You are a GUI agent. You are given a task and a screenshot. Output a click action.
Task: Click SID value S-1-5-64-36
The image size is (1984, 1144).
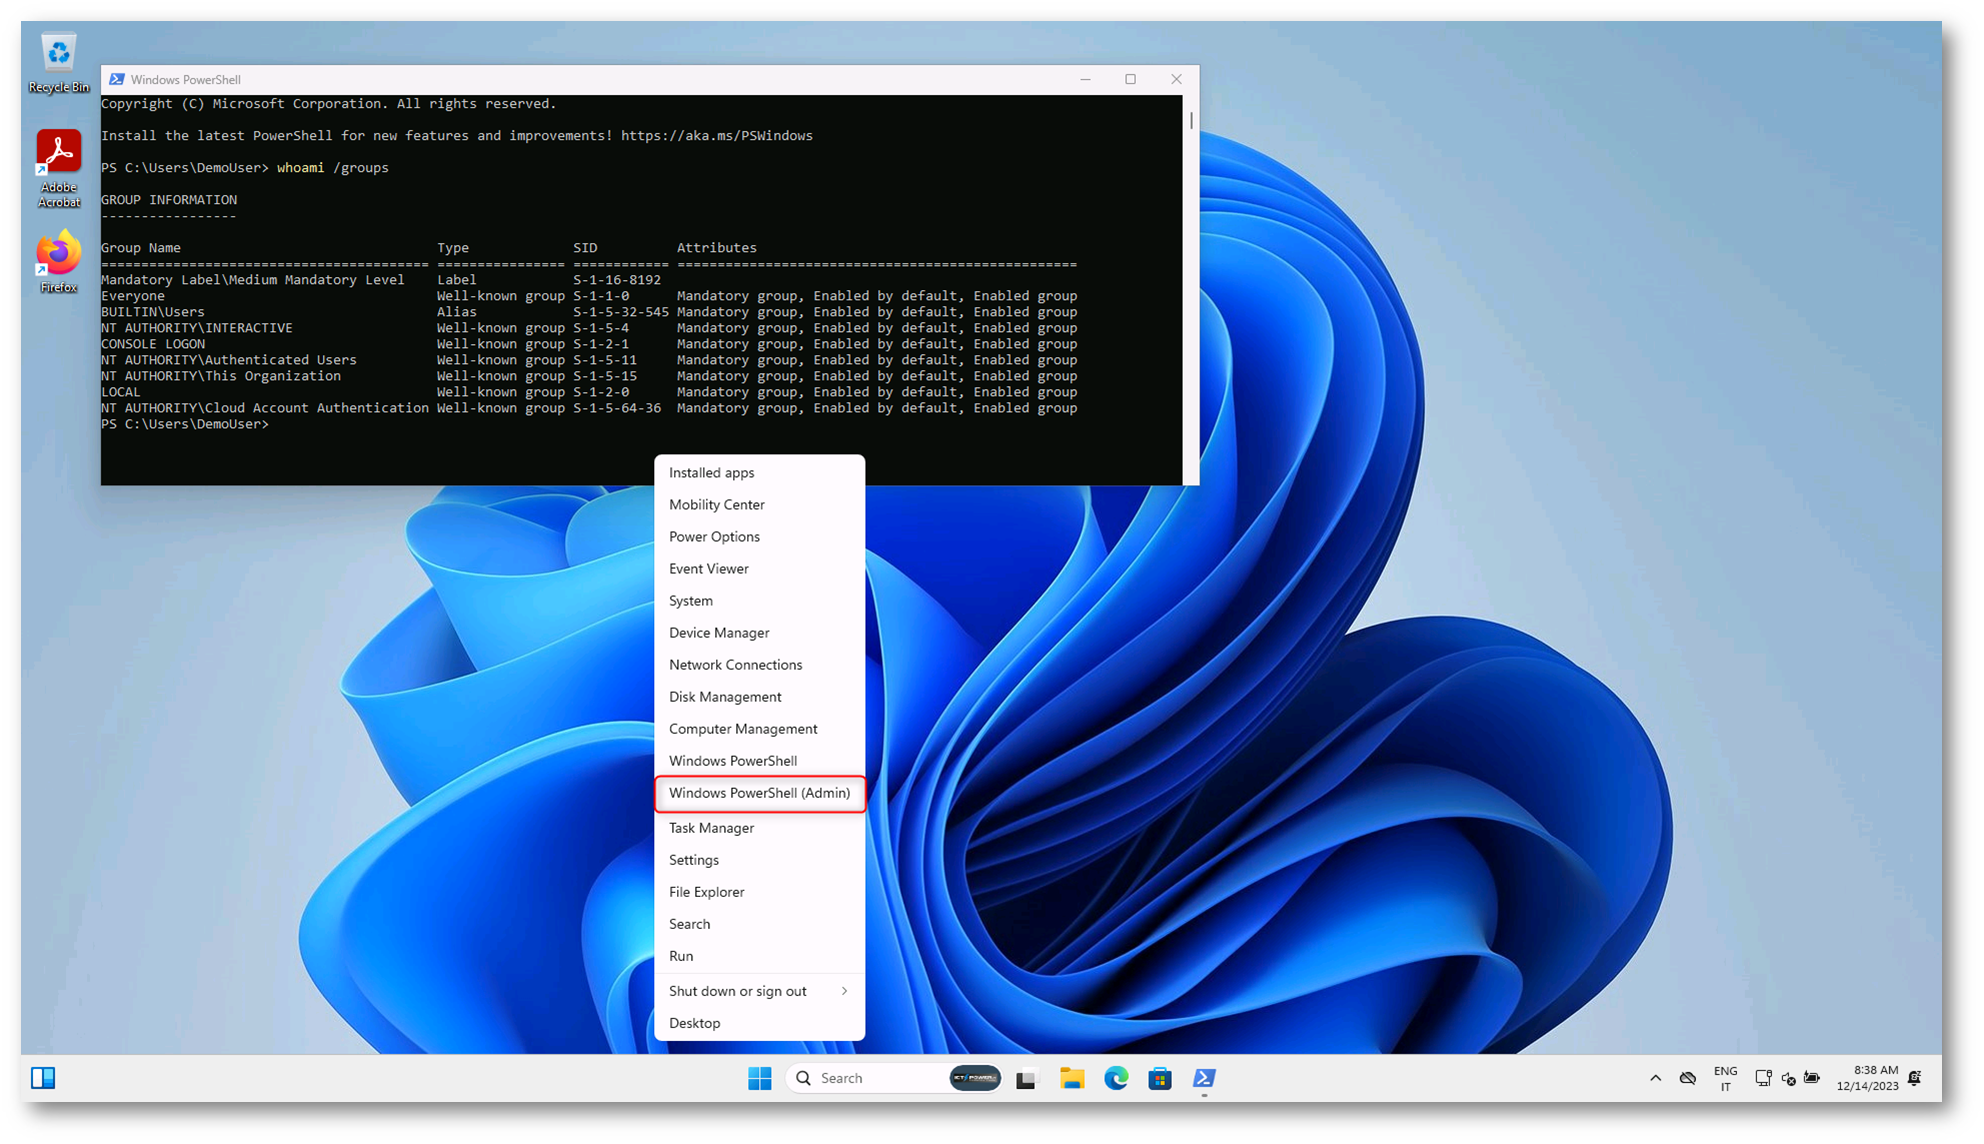click(617, 407)
